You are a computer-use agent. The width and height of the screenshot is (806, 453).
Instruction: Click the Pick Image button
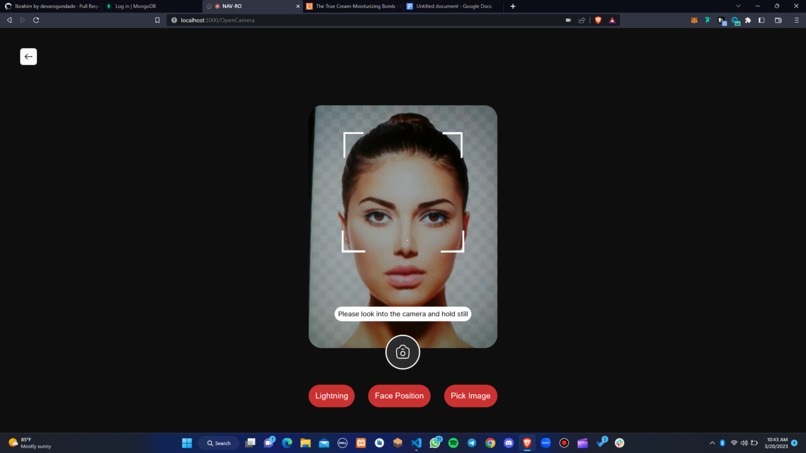tap(470, 396)
